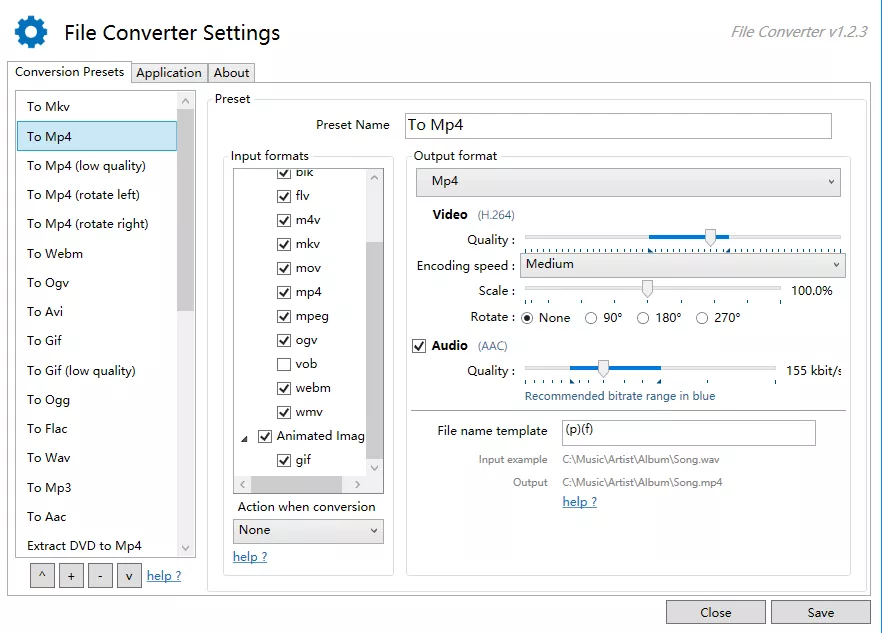Disable the Audio checkbox
Image resolution: width=882 pixels, height=633 pixels.
point(419,346)
